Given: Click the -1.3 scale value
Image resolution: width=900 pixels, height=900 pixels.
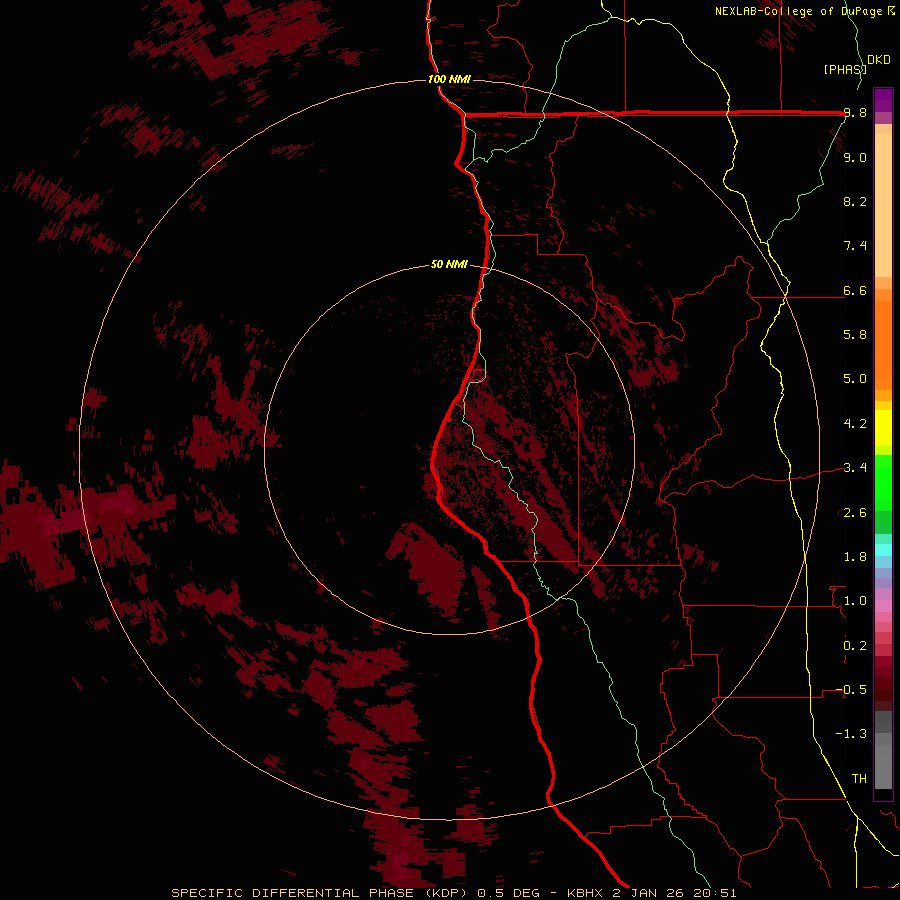Looking at the screenshot, I should (851, 734).
